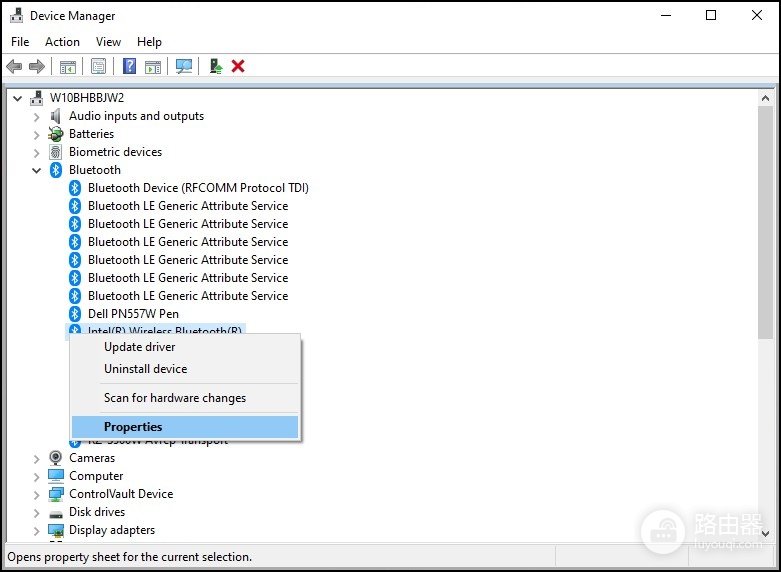
Task: Click the W10BHBBJW2 computer root icon
Action: (x=36, y=98)
